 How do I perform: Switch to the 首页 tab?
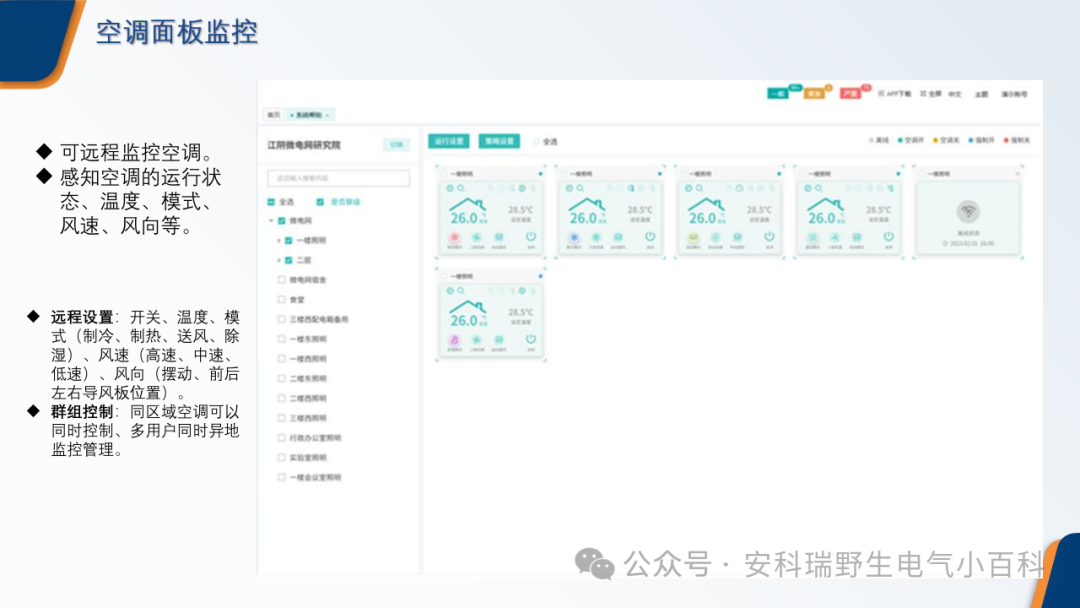click(x=273, y=115)
